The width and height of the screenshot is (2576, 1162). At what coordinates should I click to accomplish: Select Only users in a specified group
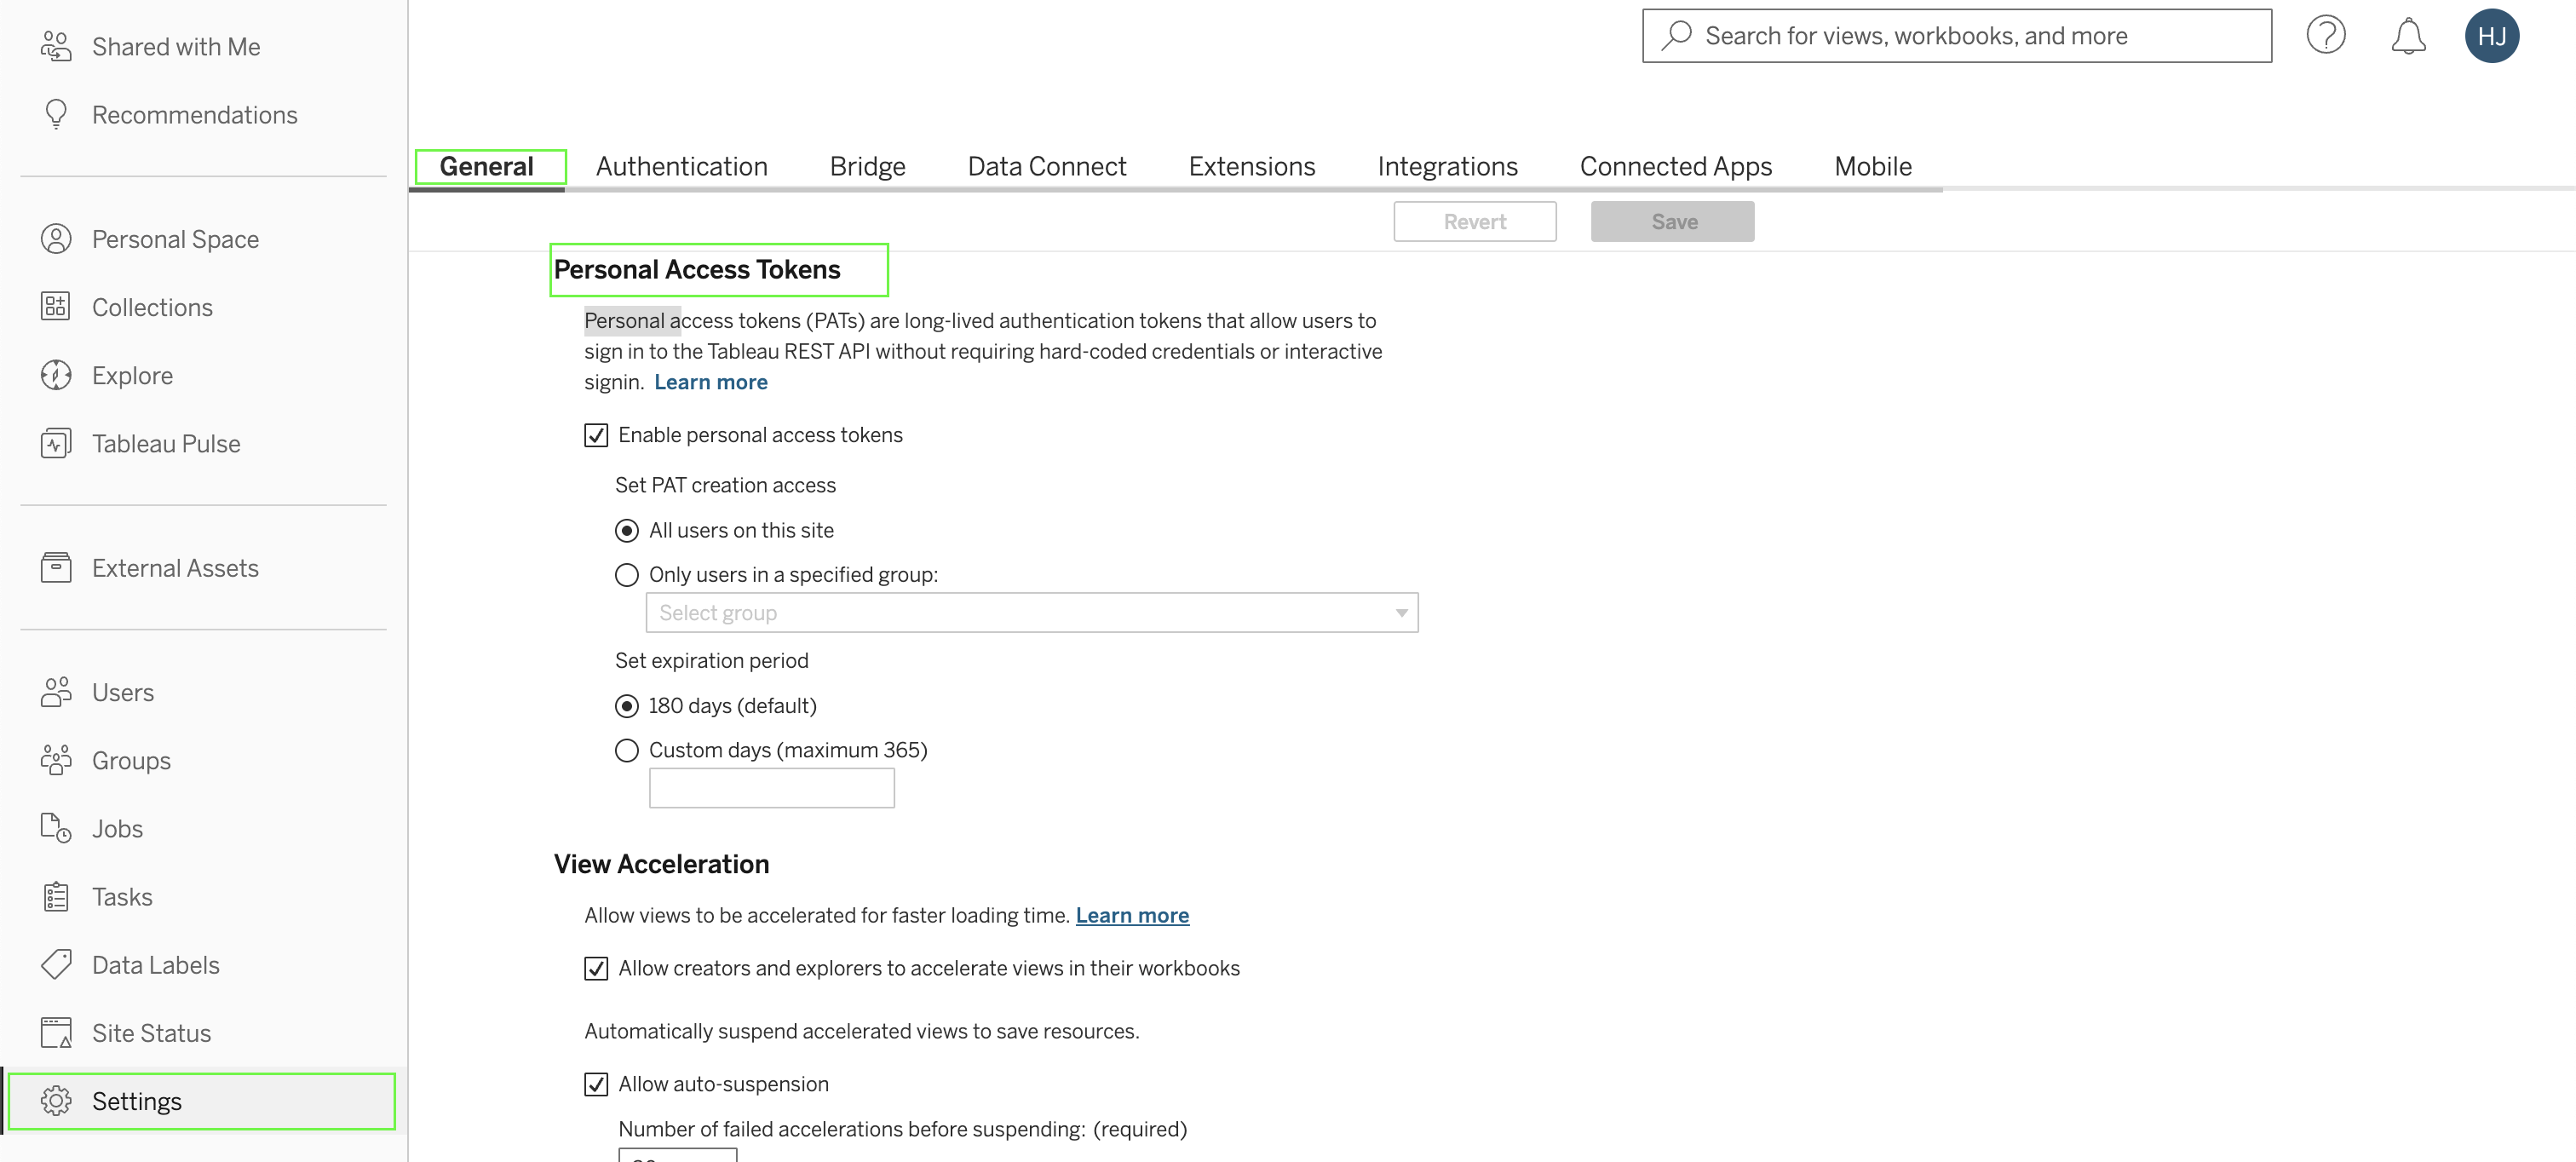click(x=627, y=575)
